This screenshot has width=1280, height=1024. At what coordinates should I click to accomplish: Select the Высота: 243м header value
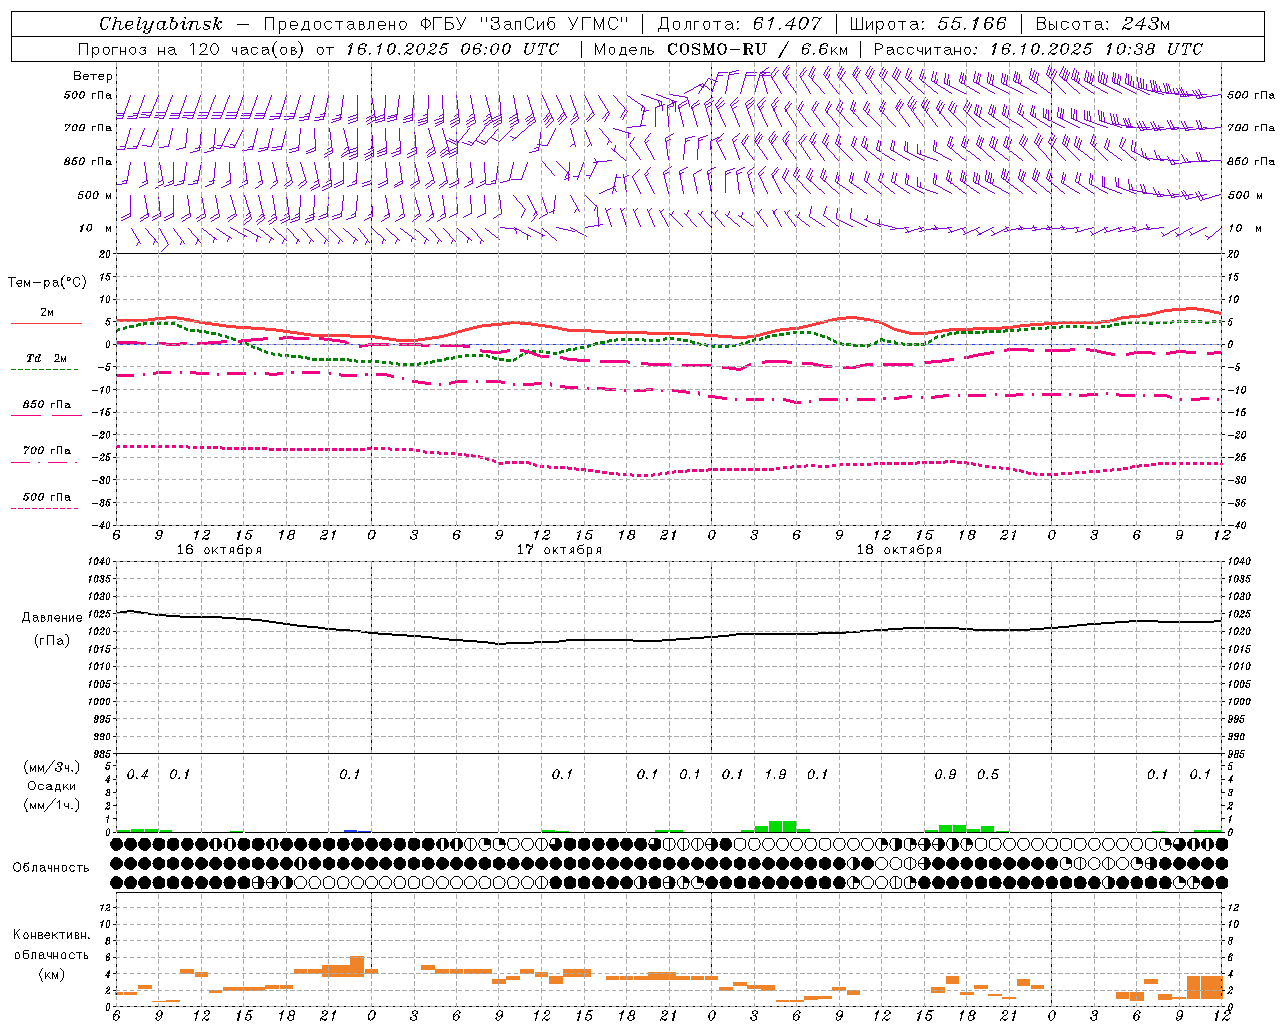click(x=1102, y=24)
